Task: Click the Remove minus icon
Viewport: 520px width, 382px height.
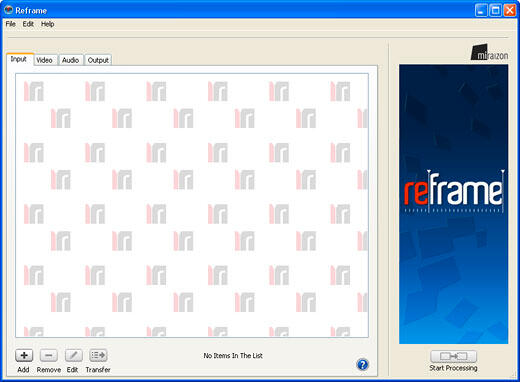Action: tap(49, 355)
